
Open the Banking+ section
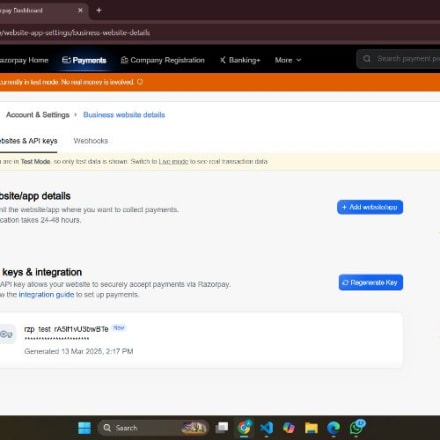coord(240,60)
